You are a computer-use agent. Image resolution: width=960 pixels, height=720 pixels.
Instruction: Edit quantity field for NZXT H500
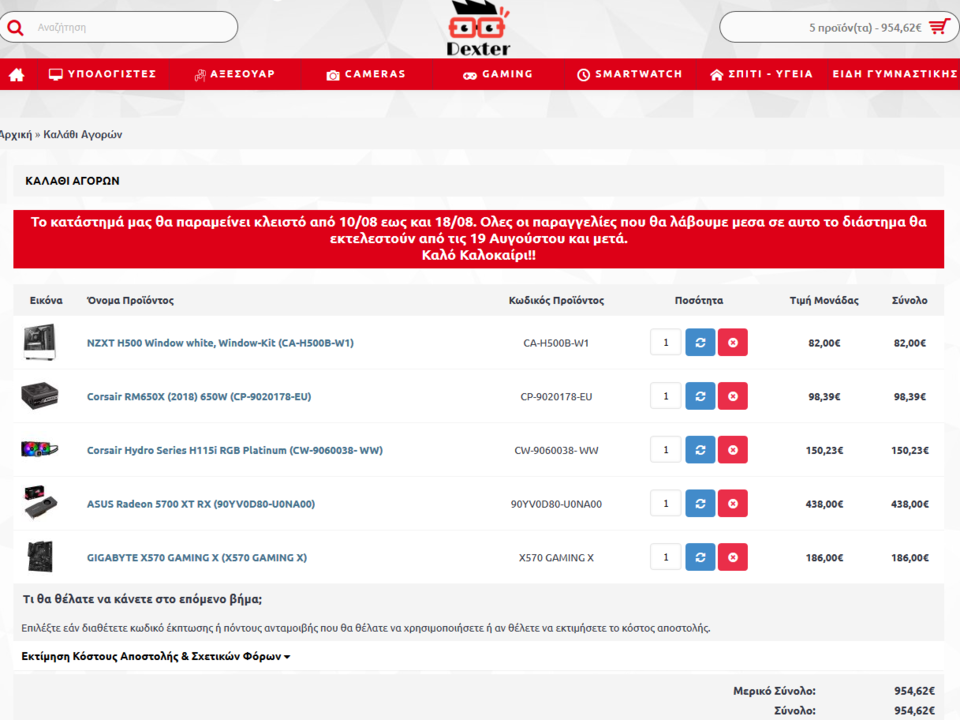pyautogui.click(x=666, y=342)
